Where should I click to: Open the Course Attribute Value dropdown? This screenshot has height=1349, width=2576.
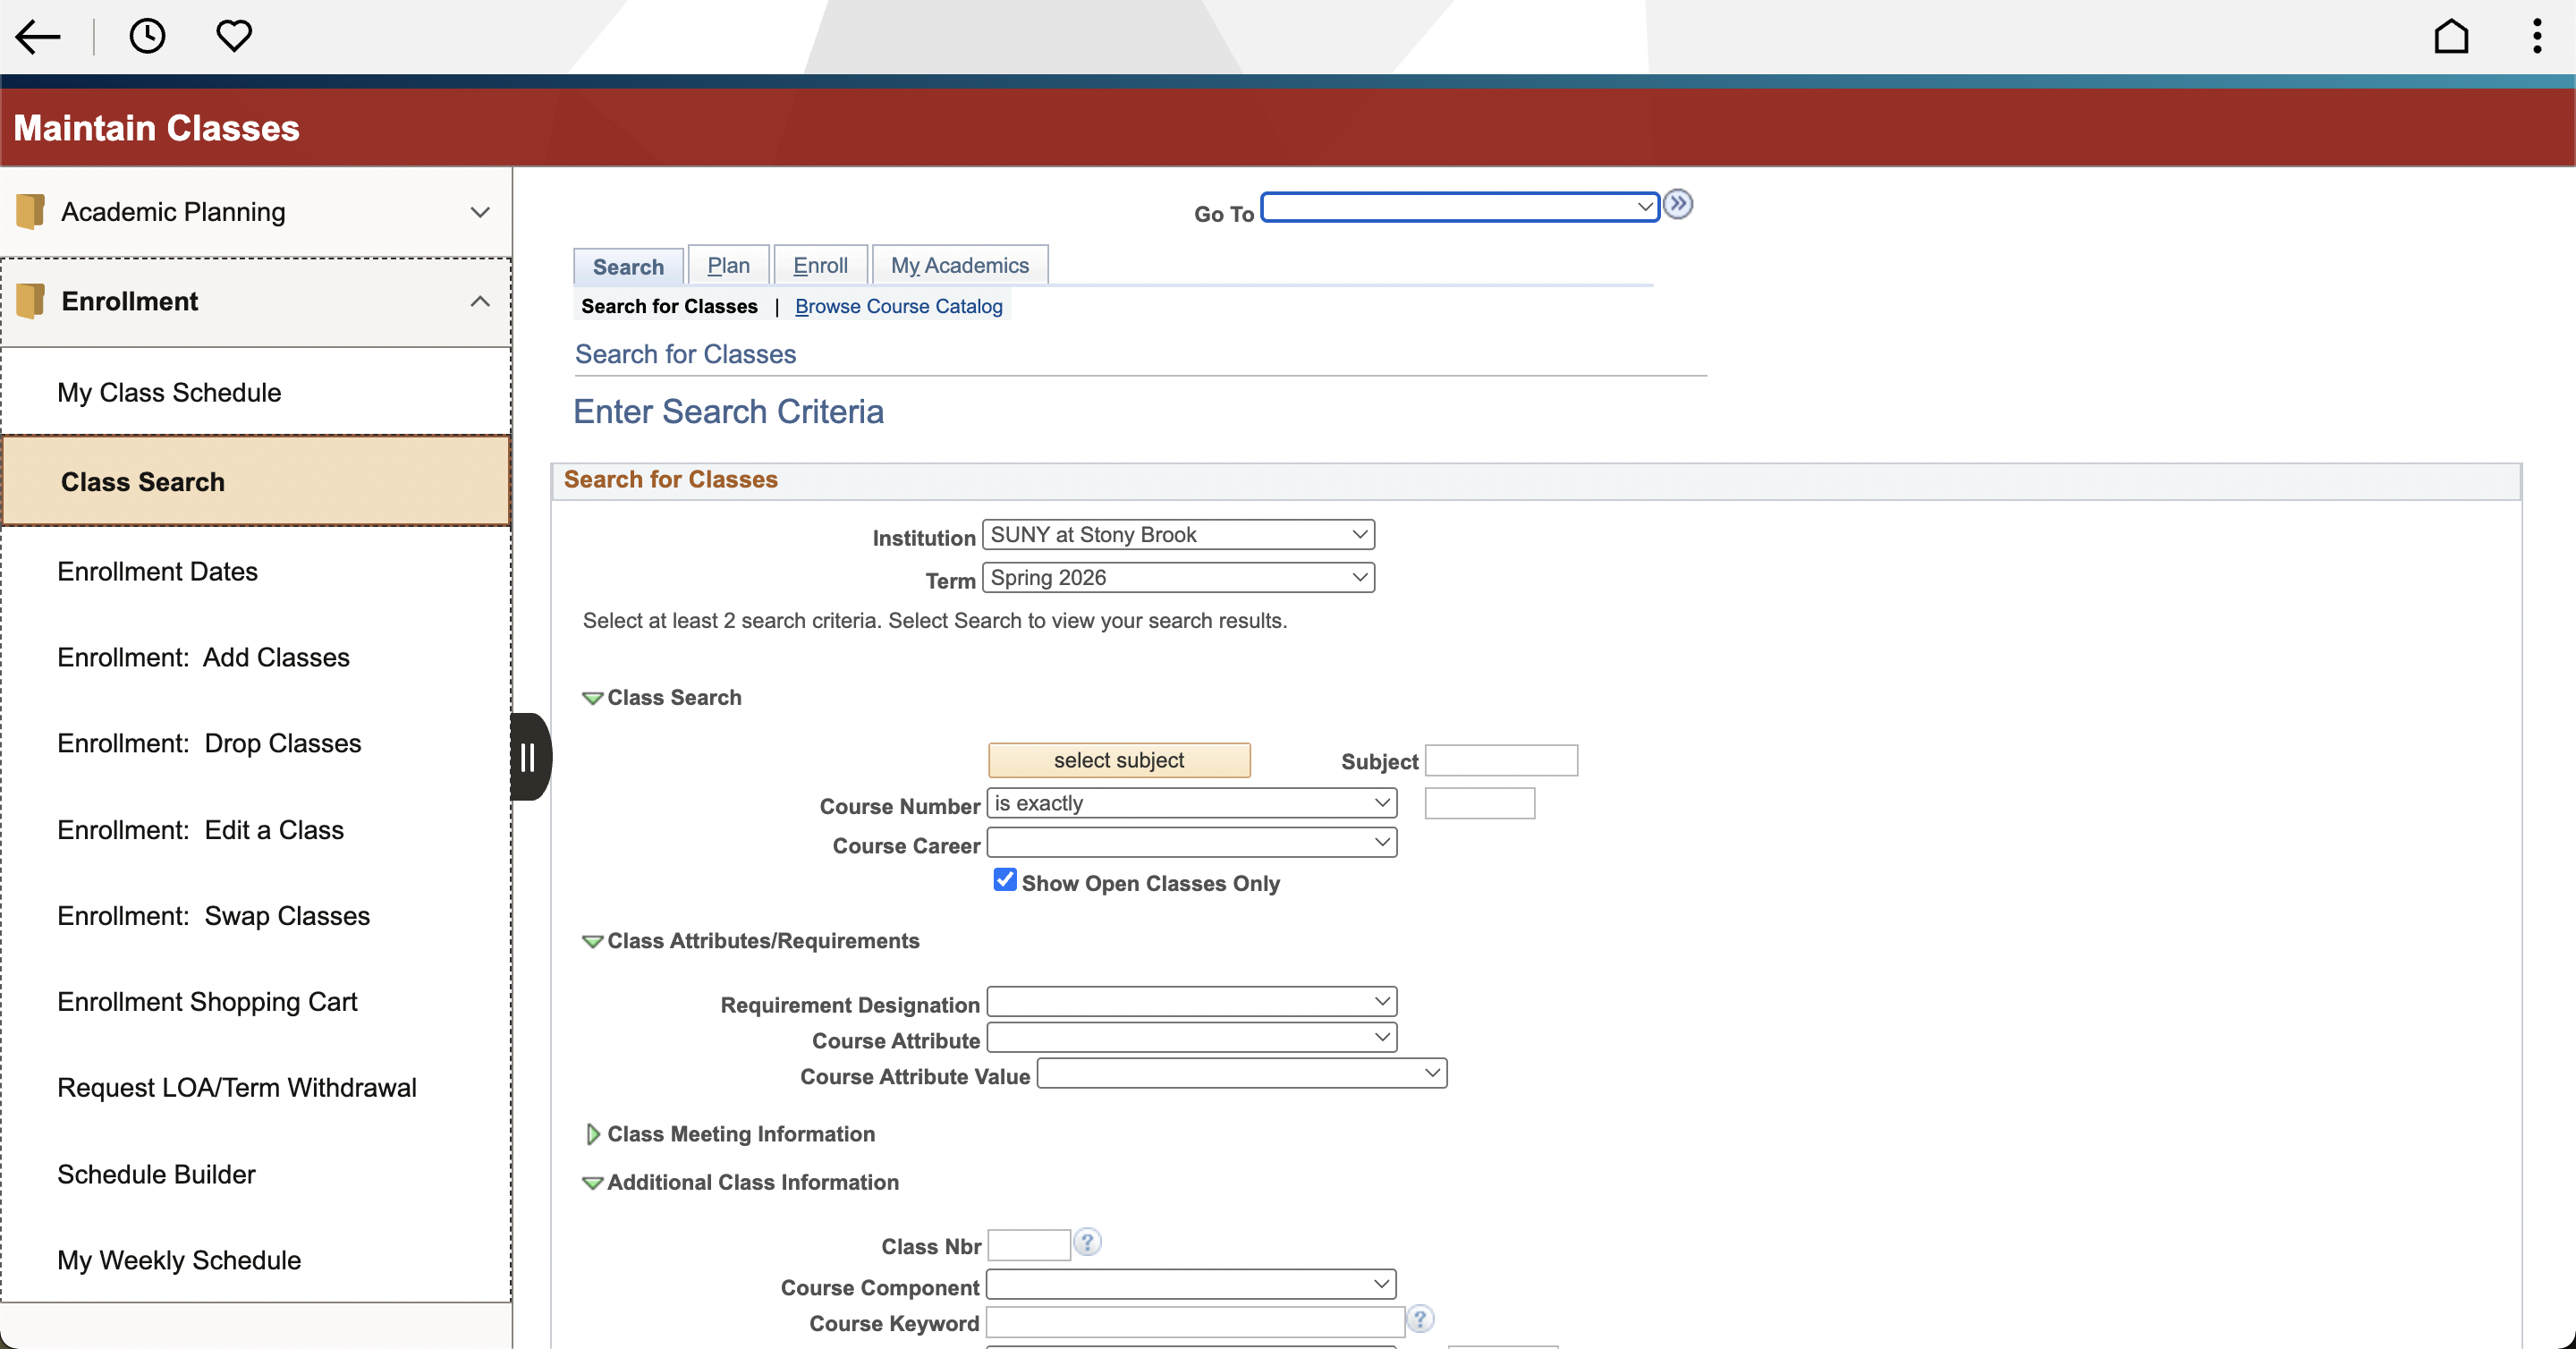click(1242, 1074)
